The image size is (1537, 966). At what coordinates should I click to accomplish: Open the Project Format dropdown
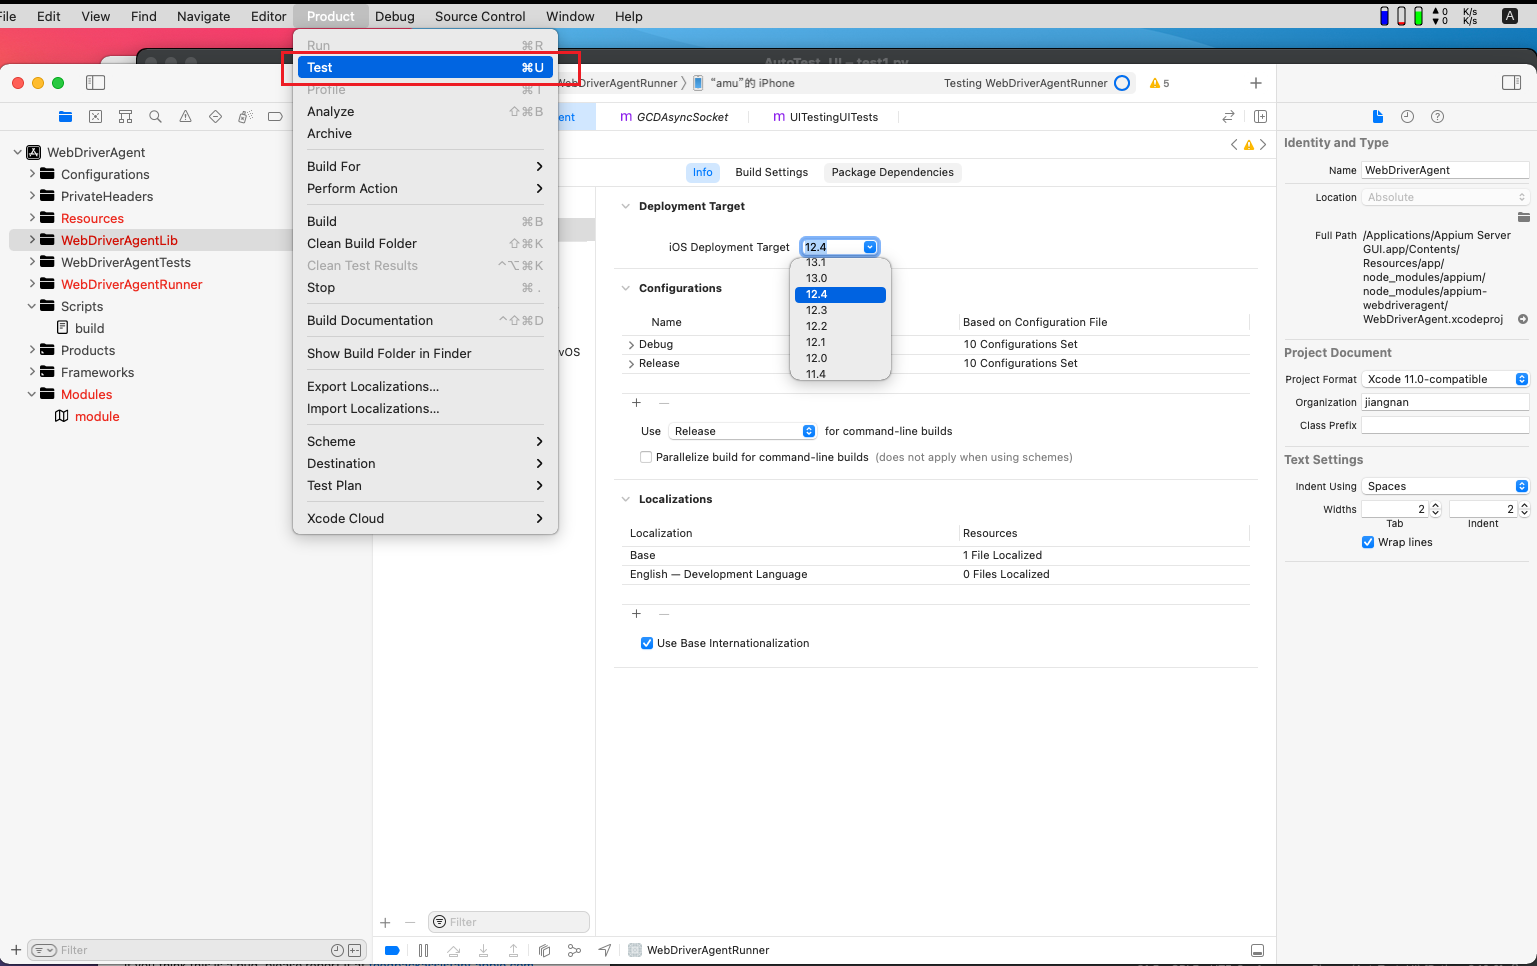pyautogui.click(x=1446, y=379)
